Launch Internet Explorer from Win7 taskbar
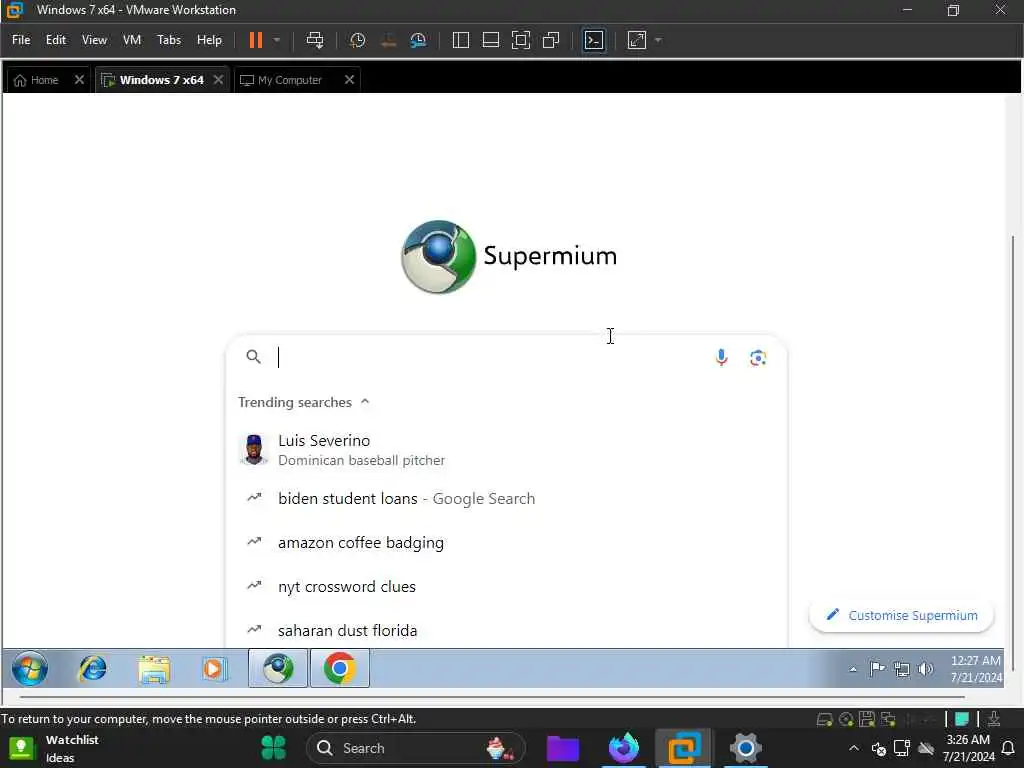The image size is (1024, 768). (93, 669)
